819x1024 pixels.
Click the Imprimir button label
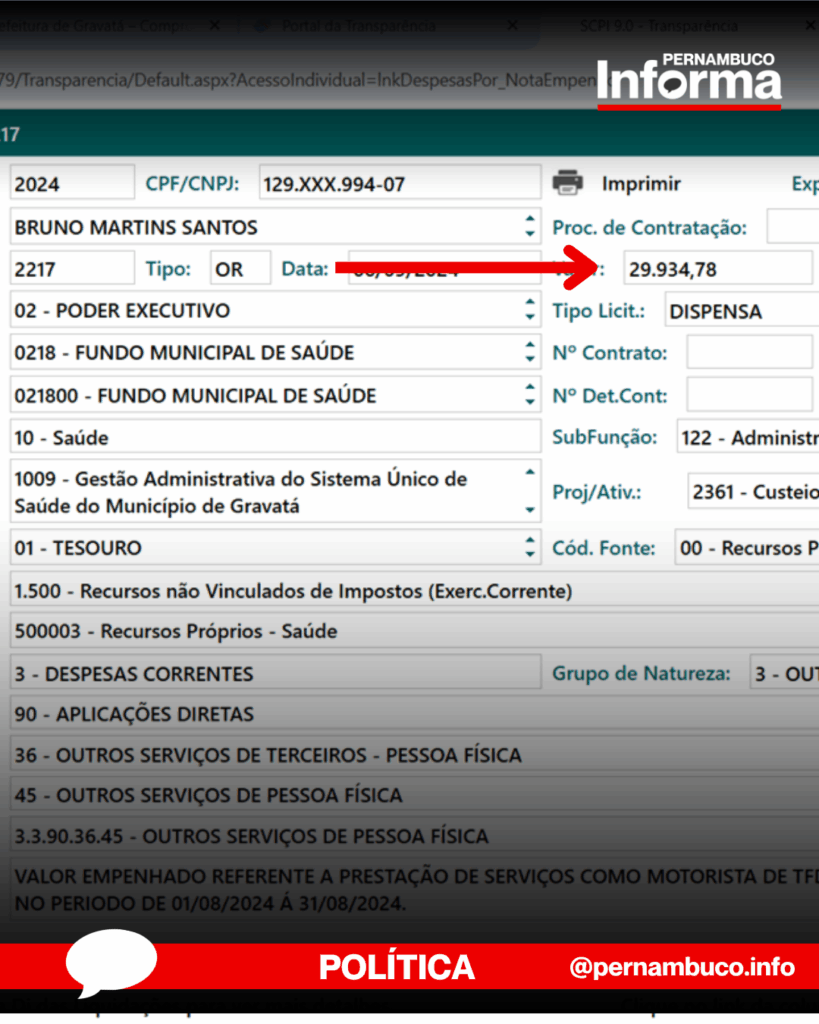click(641, 184)
